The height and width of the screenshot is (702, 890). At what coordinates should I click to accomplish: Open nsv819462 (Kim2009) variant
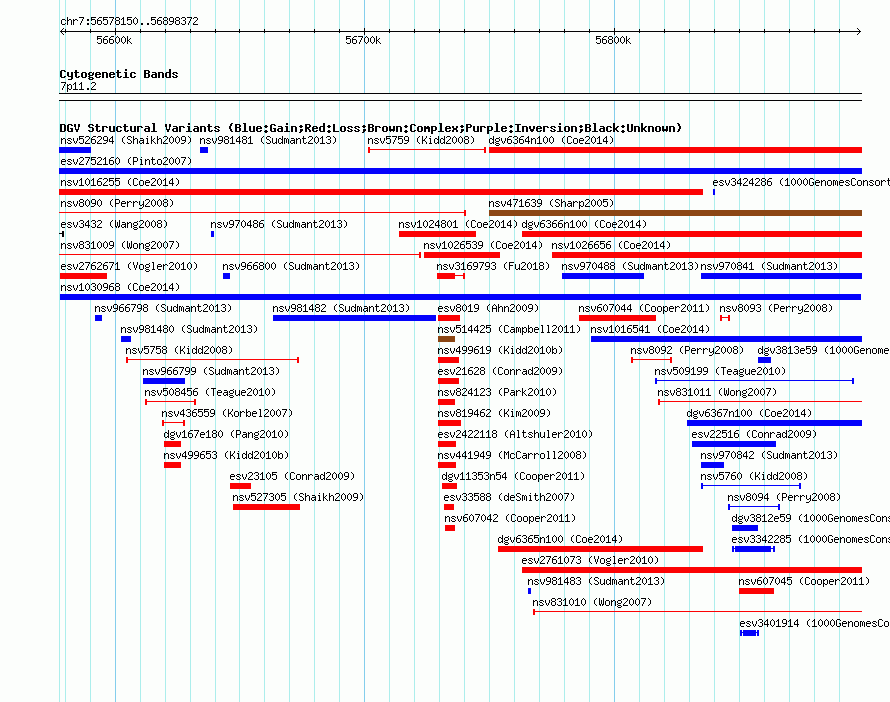(x=494, y=413)
